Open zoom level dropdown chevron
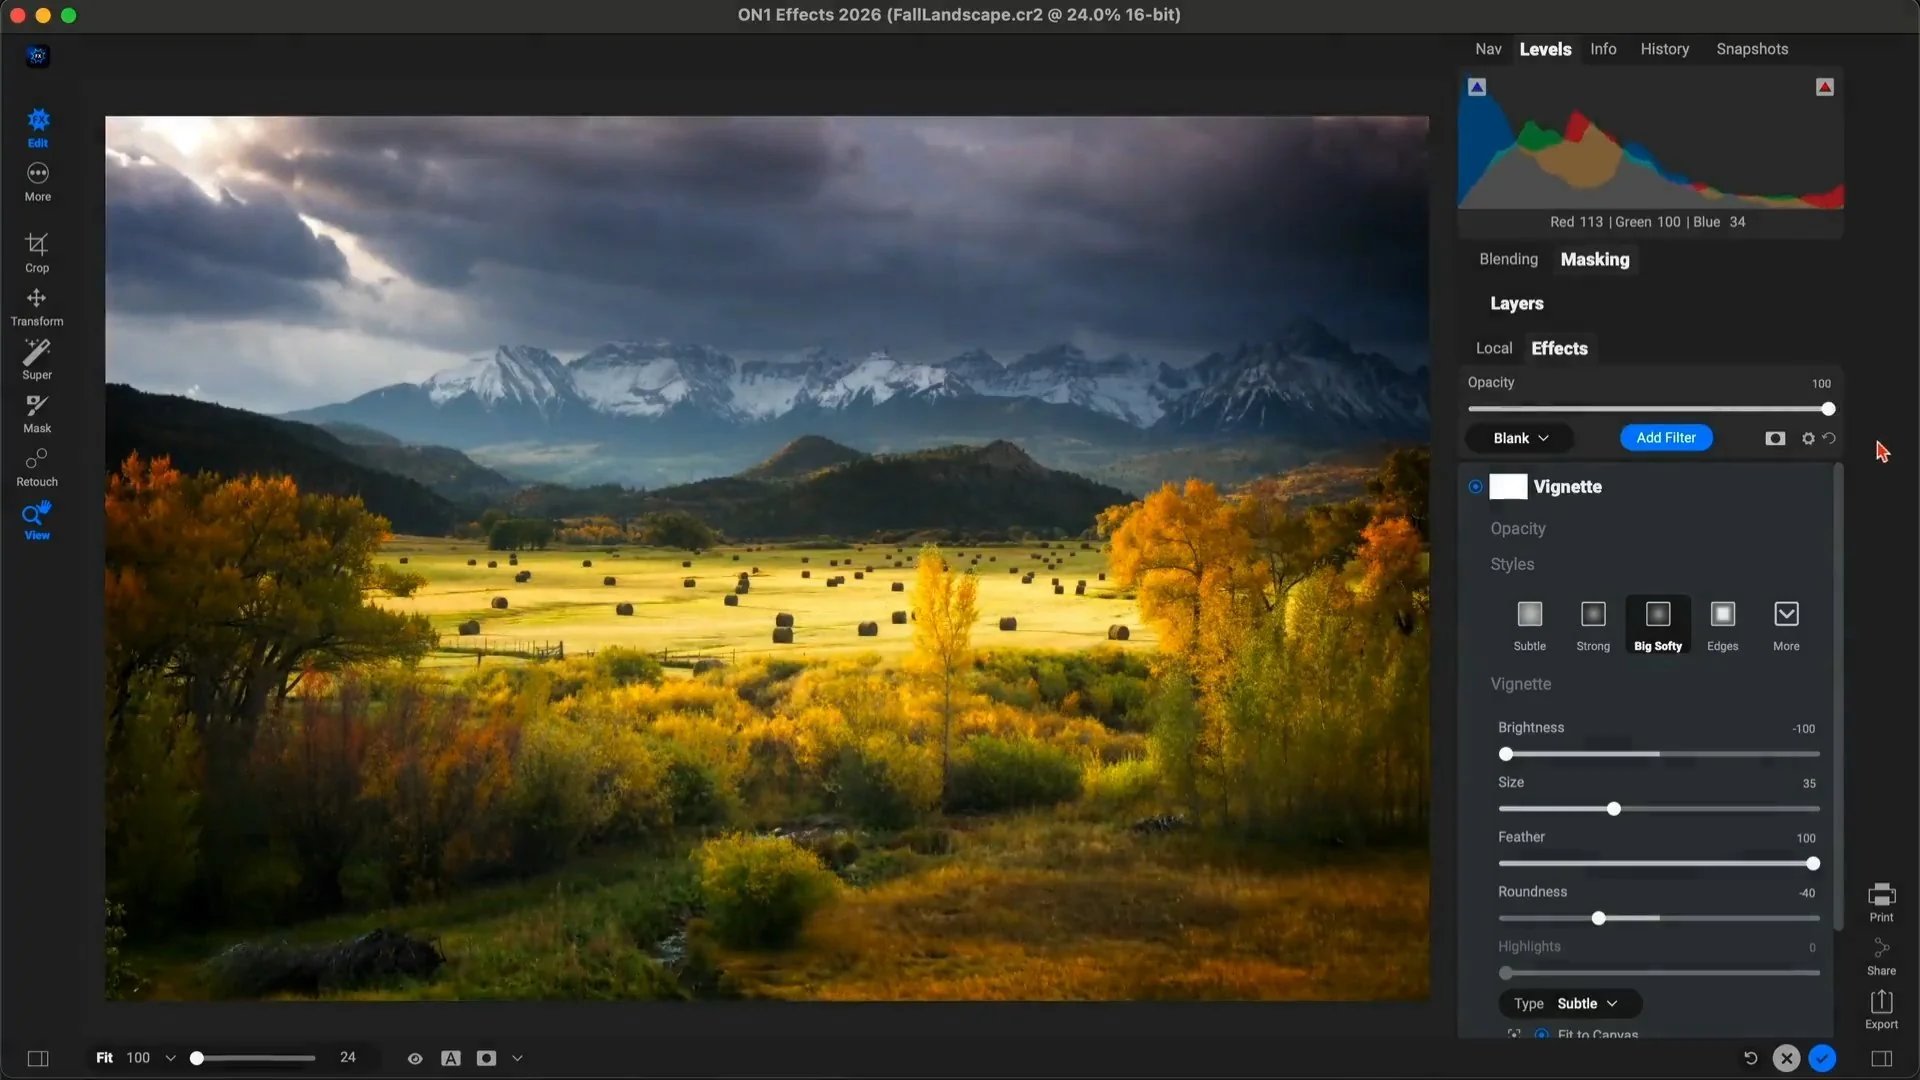Image resolution: width=1920 pixels, height=1080 pixels. tap(170, 1058)
